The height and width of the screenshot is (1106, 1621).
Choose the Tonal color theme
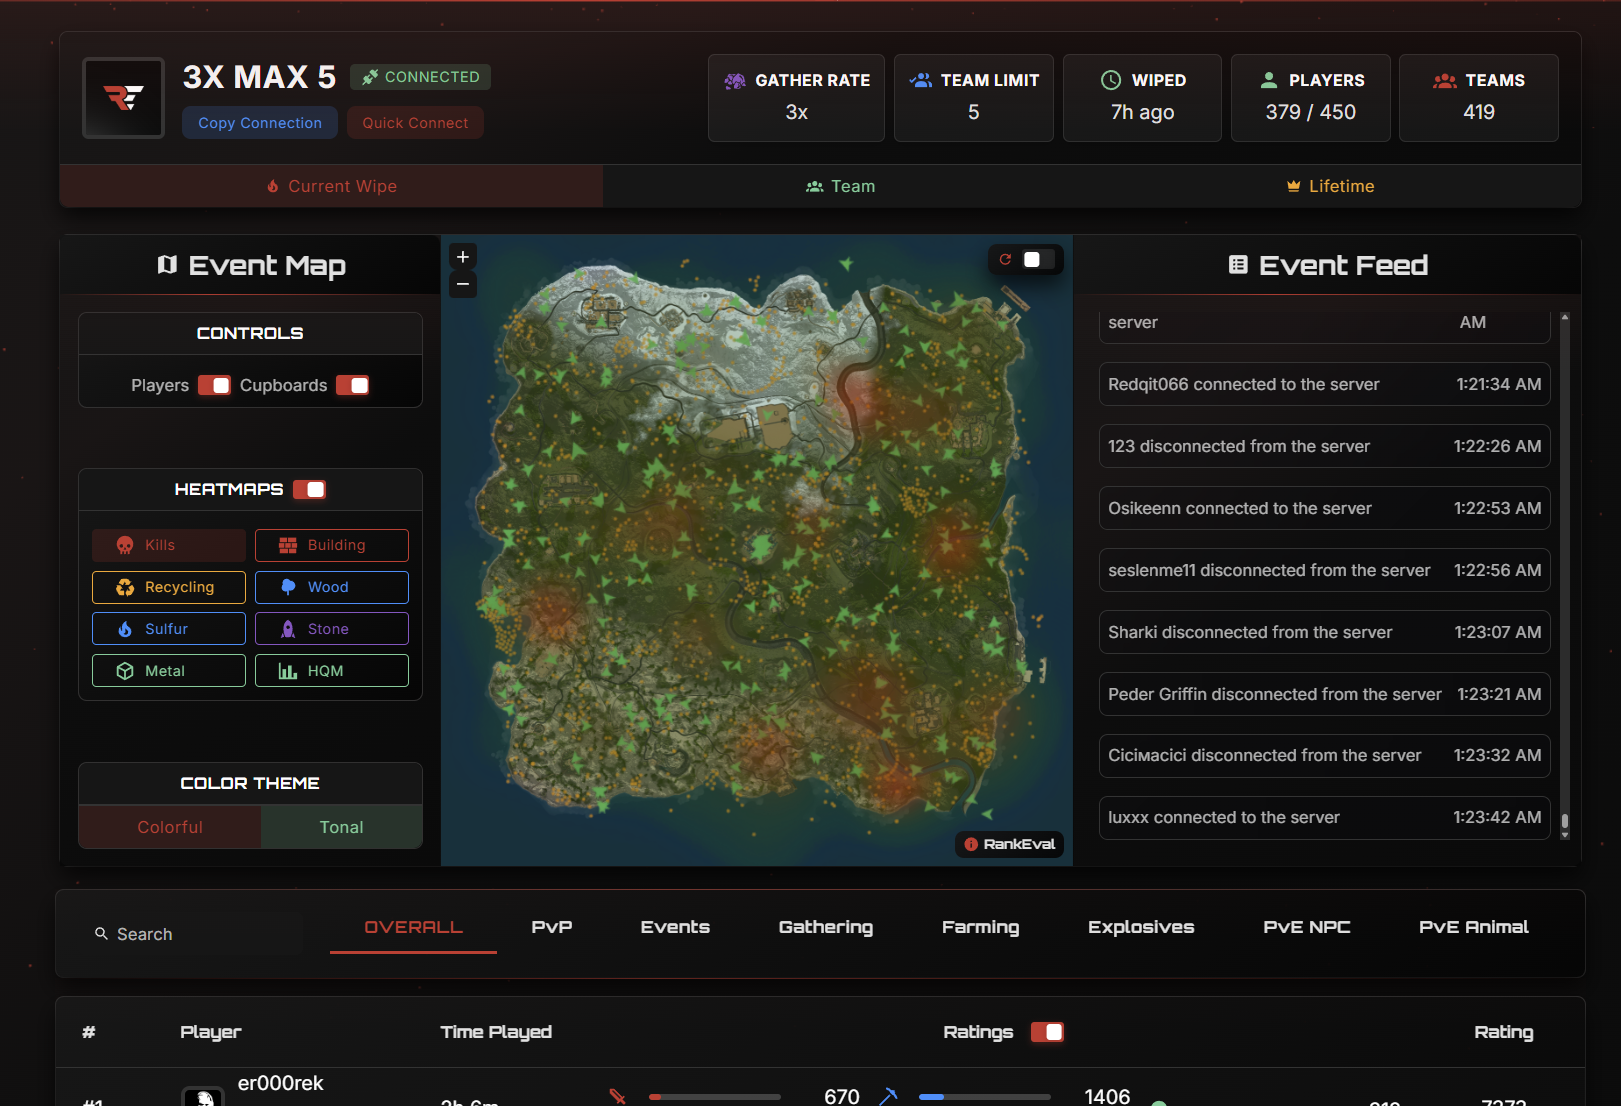click(x=341, y=827)
